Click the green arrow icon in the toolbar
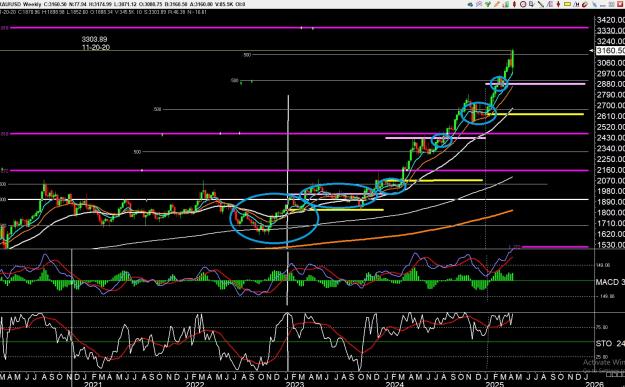 [488, 4]
